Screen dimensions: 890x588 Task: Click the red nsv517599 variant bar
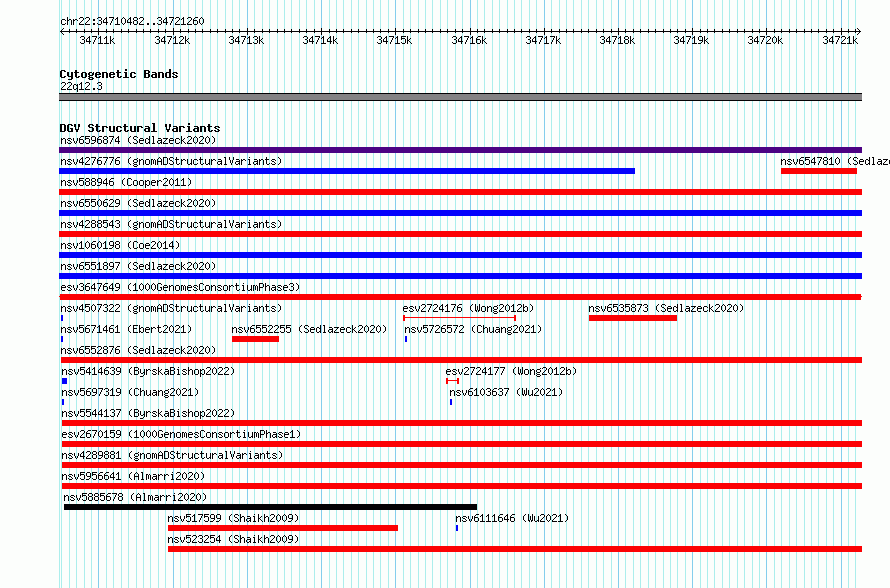283,528
